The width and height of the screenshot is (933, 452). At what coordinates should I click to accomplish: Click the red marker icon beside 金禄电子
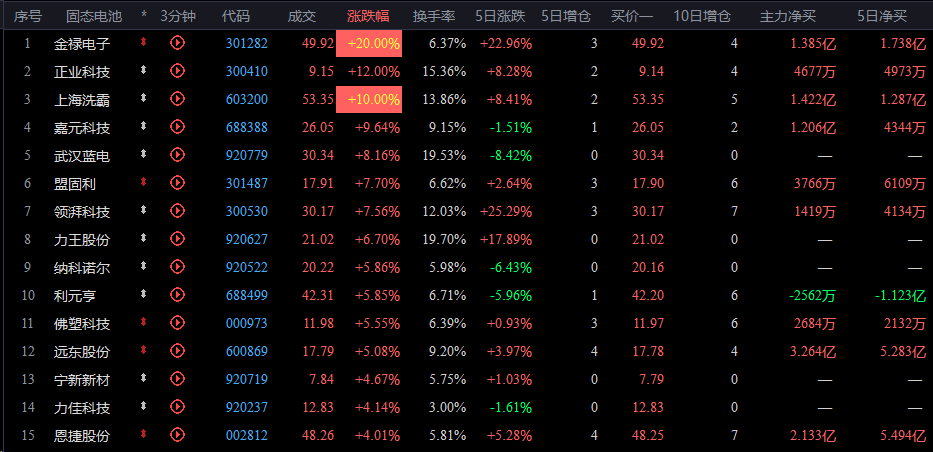click(x=143, y=42)
